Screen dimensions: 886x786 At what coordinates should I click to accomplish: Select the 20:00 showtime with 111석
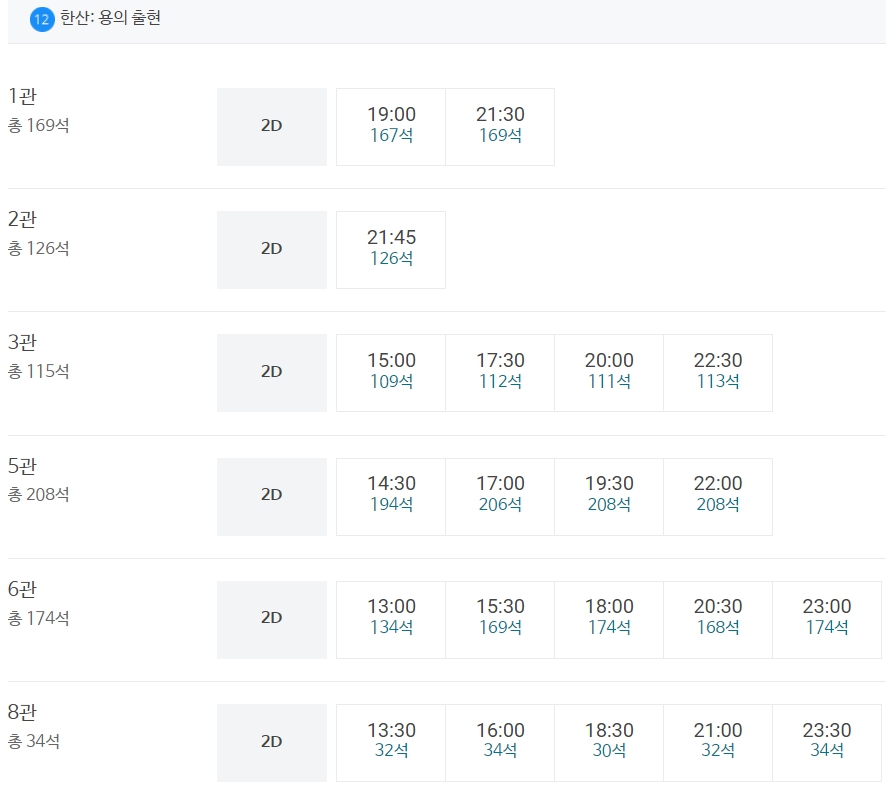(x=609, y=373)
